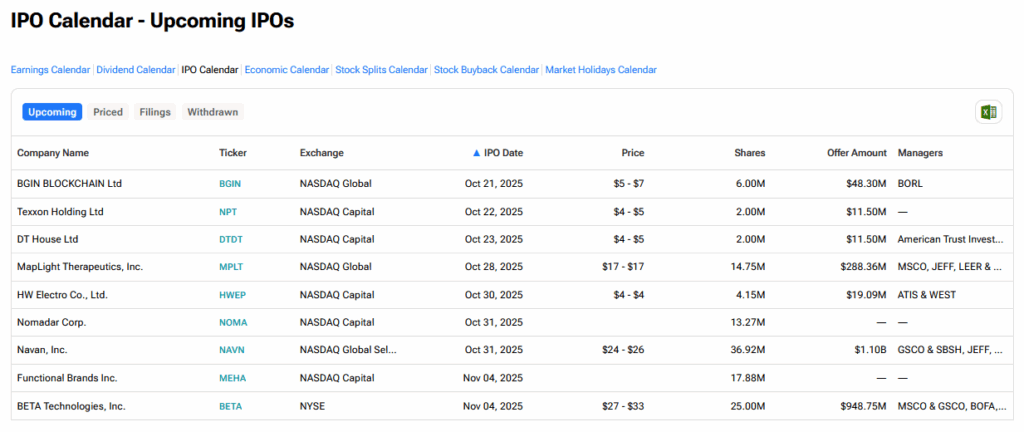Sort table by Offer Amount header
This screenshot has width=1024, height=432.
click(855, 153)
